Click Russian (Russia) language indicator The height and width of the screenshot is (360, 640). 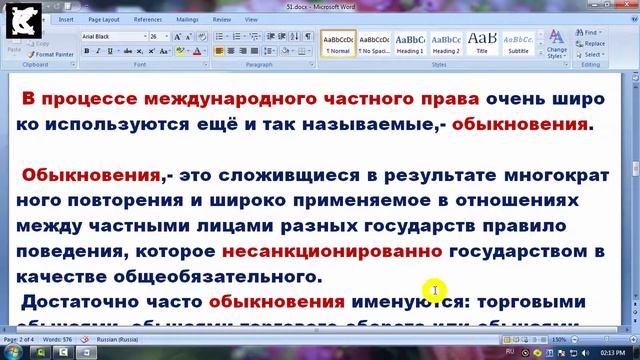pos(117,340)
